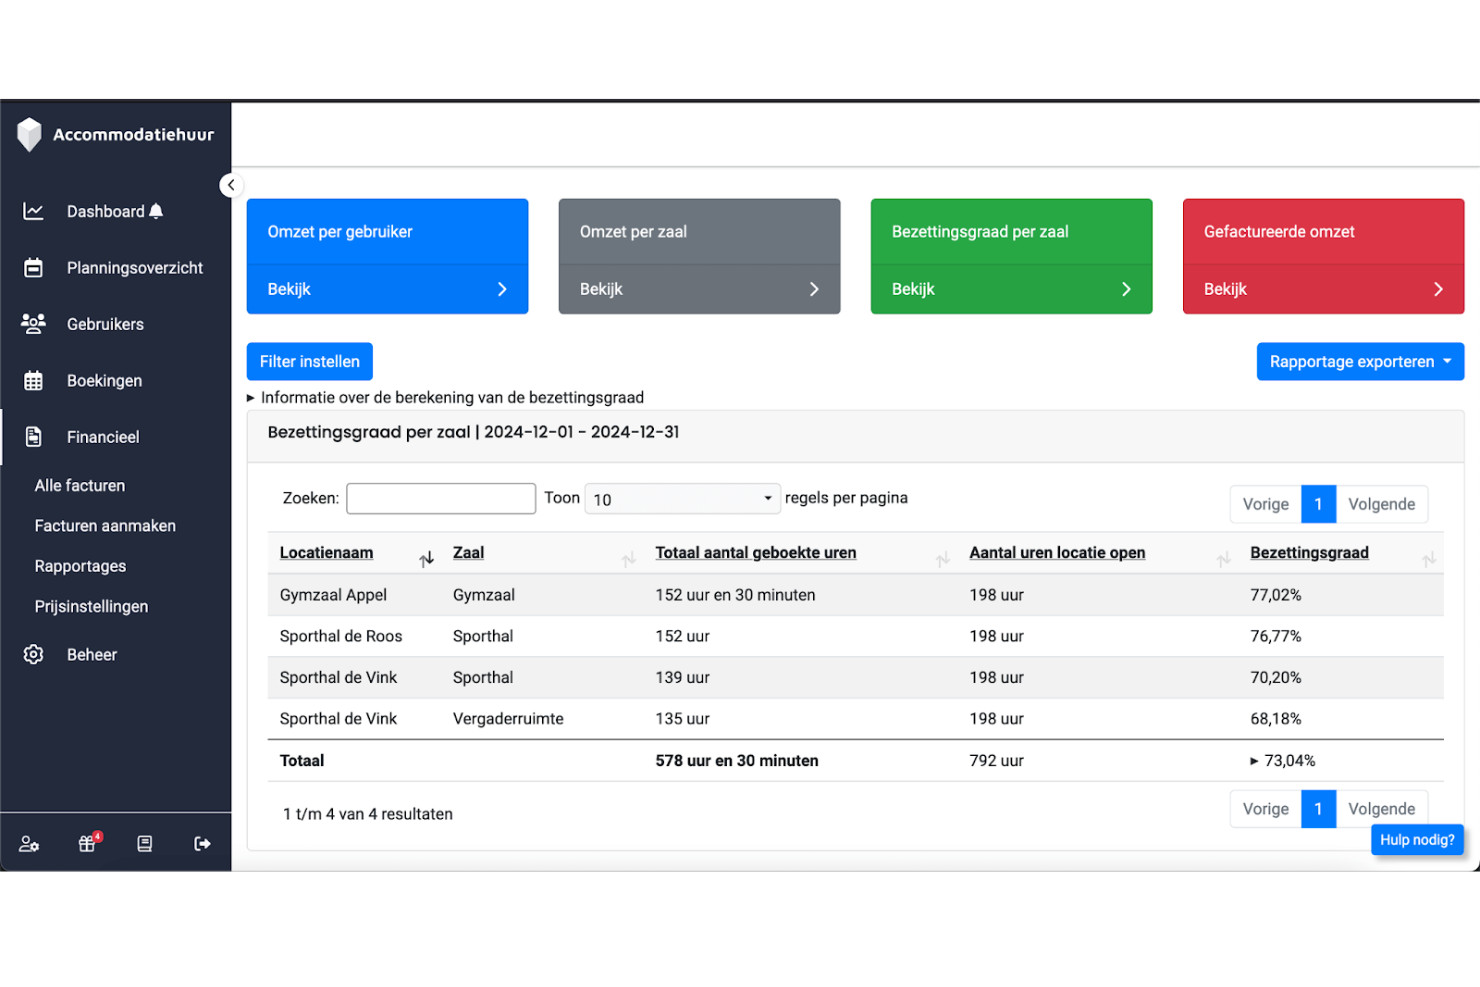Viewport: 1480px width, 987px height.
Task: Open the documentation book icon
Action: click(144, 843)
